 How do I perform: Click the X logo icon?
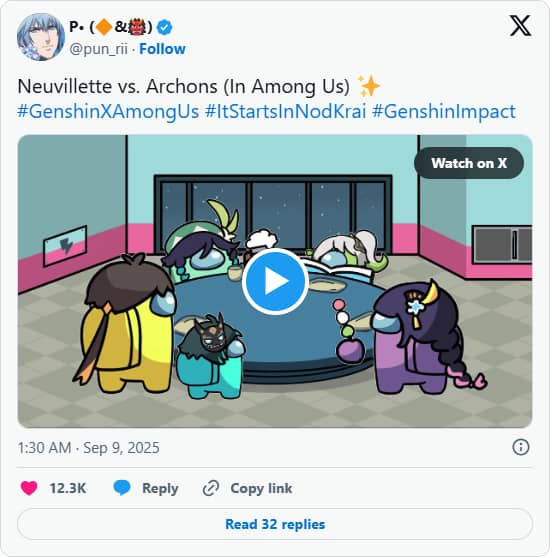pos(520,26)
